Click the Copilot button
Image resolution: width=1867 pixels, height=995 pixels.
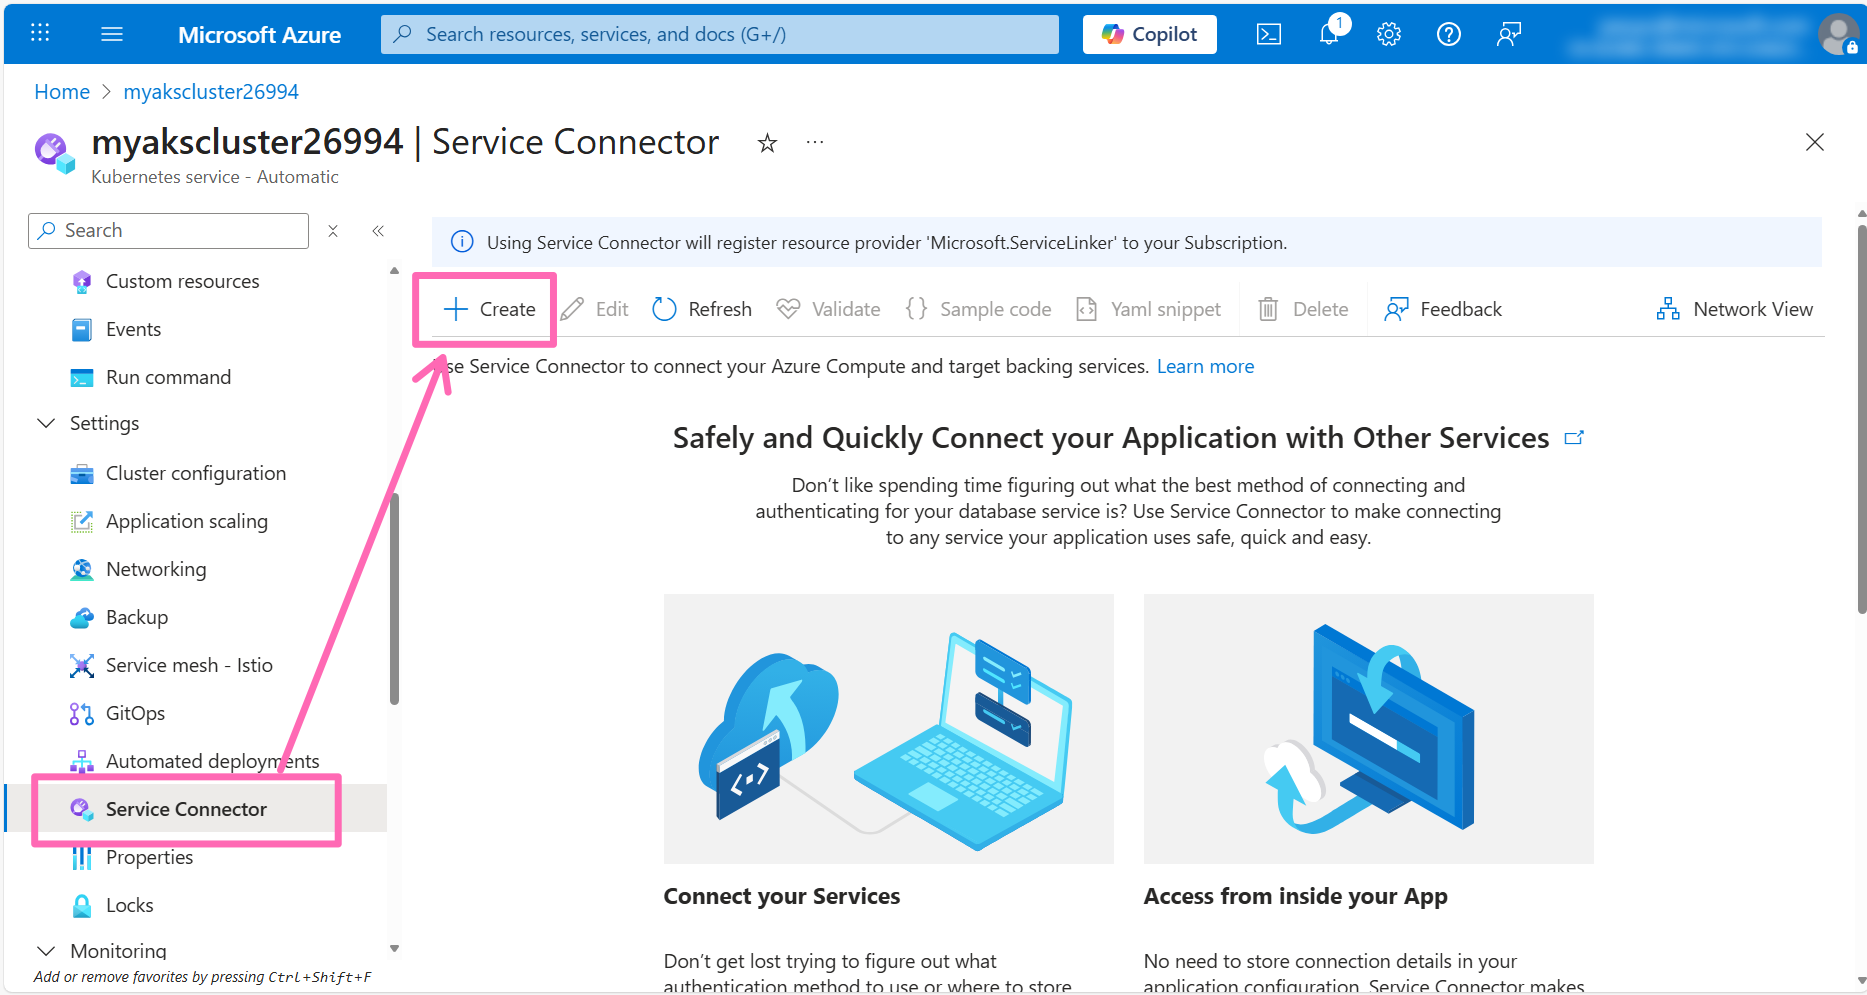coord(1149,34)
